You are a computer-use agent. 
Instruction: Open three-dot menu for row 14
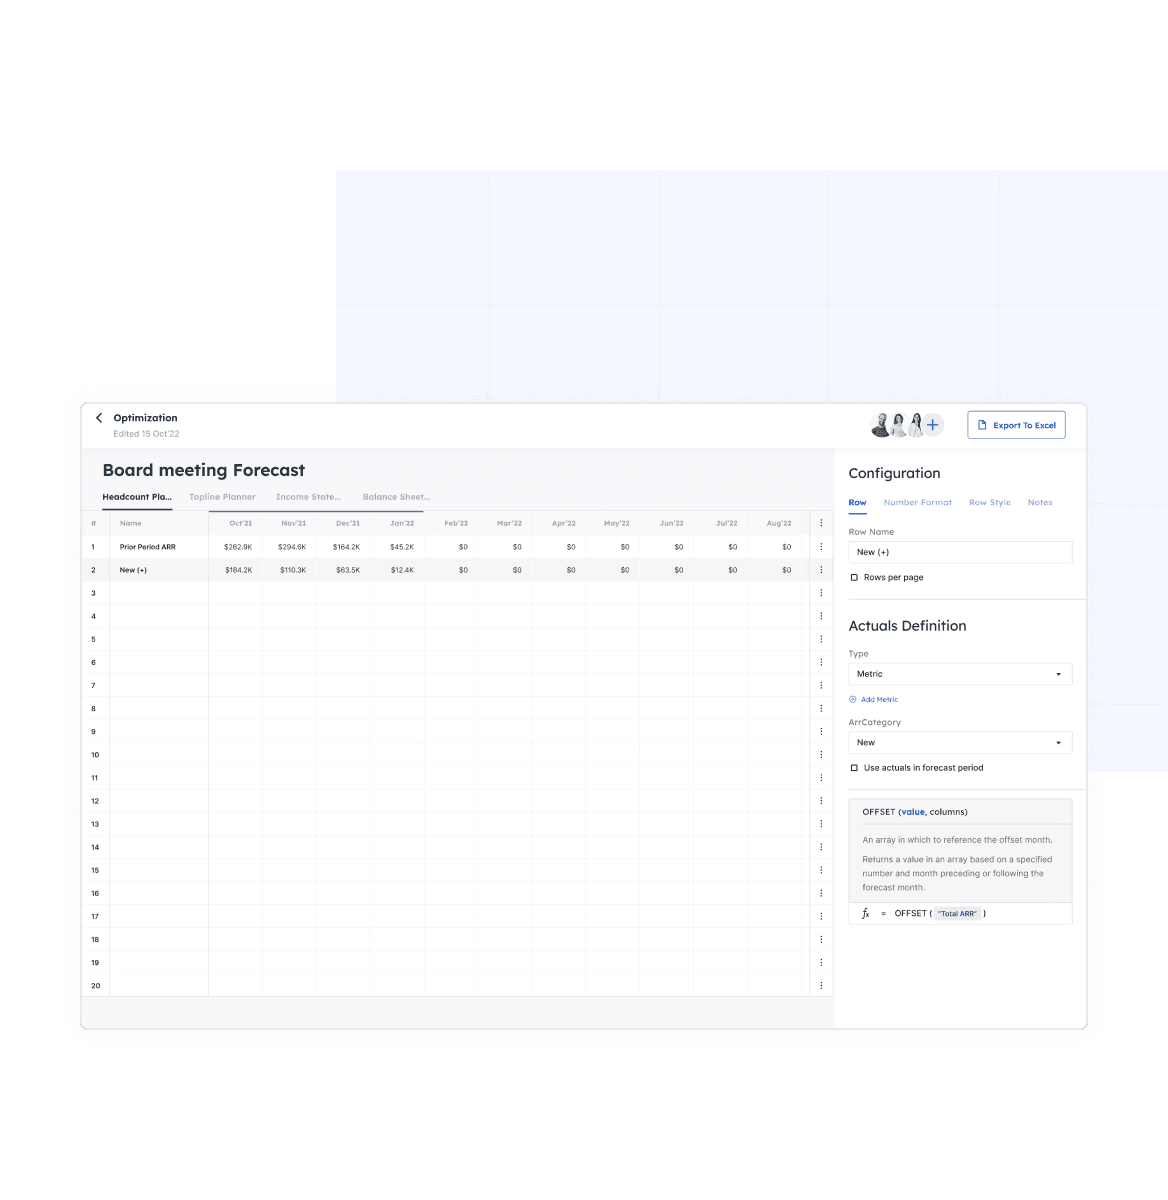(821, 847)
